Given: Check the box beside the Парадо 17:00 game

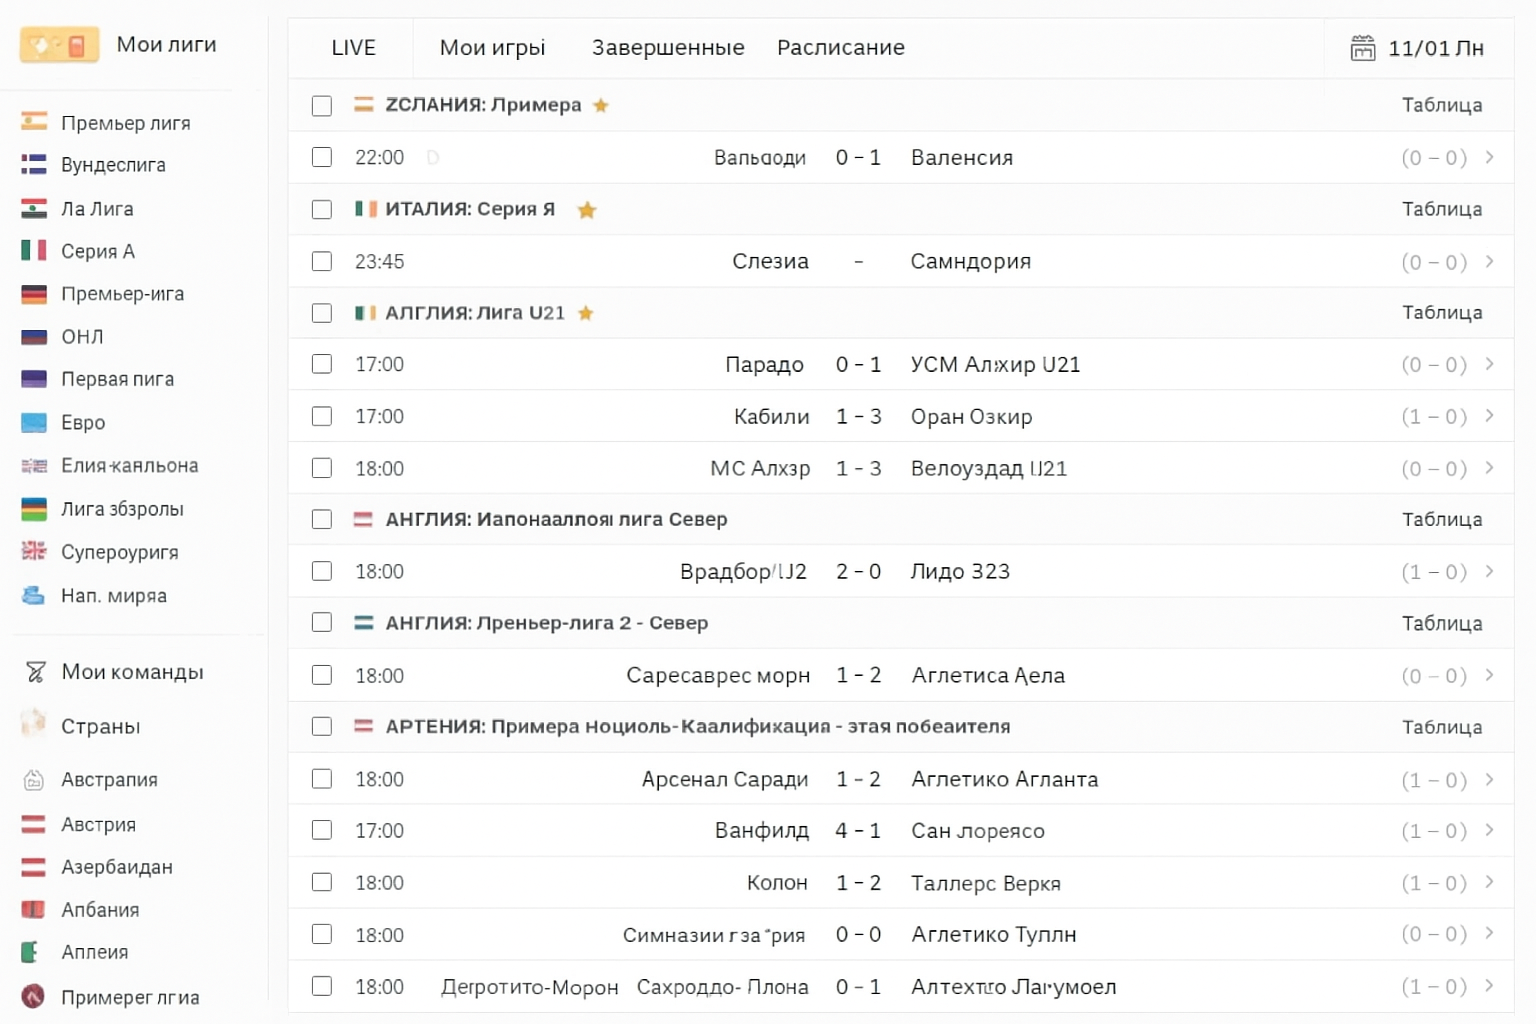Looking at the screenshot, I should pyautogui.click(x=321, y=364).
